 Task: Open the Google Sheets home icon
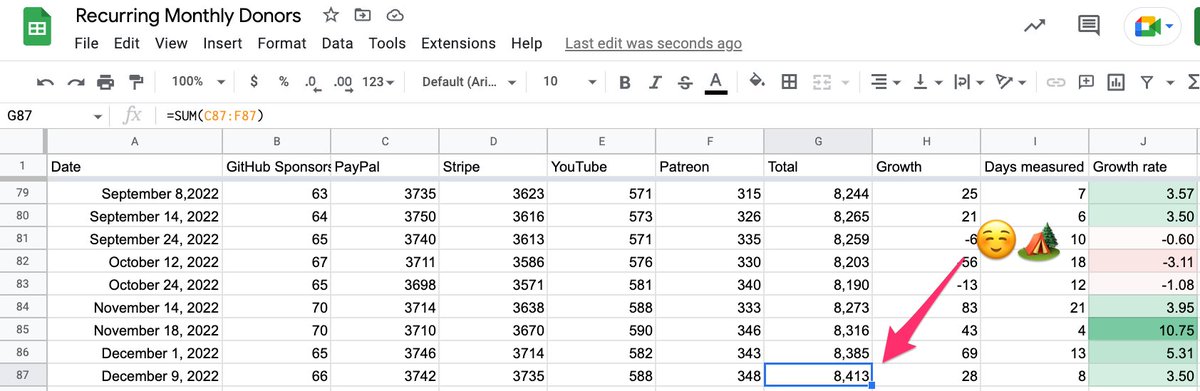(38, 27)
